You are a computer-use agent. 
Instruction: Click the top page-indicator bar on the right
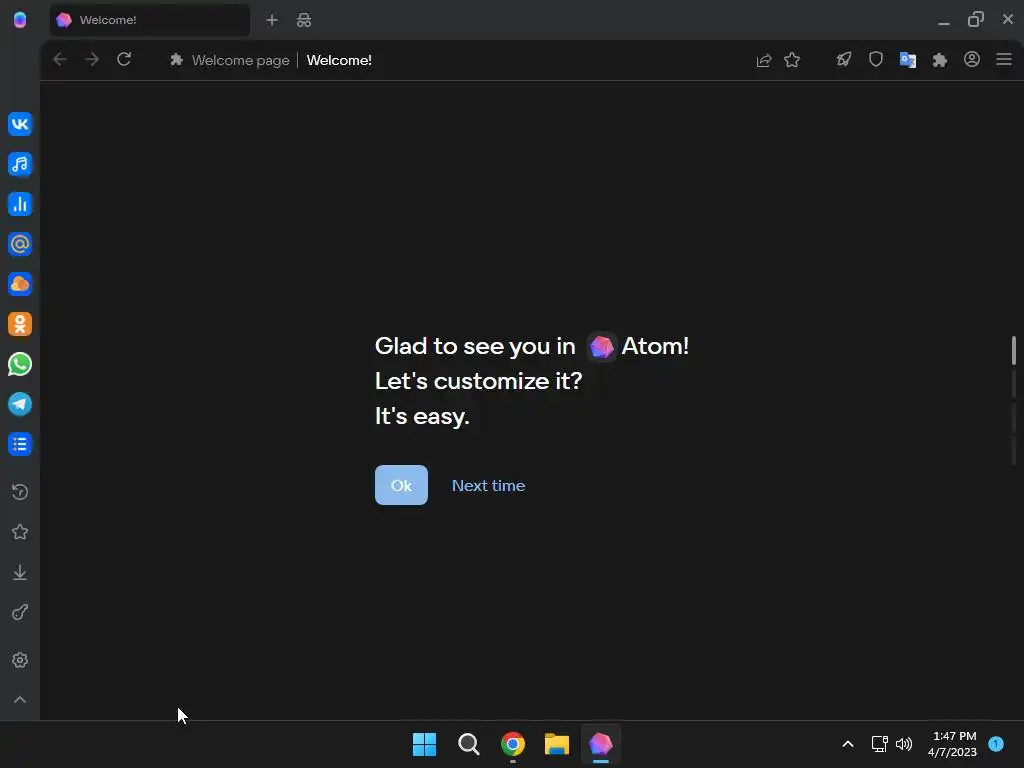[x=1014, y=350]
